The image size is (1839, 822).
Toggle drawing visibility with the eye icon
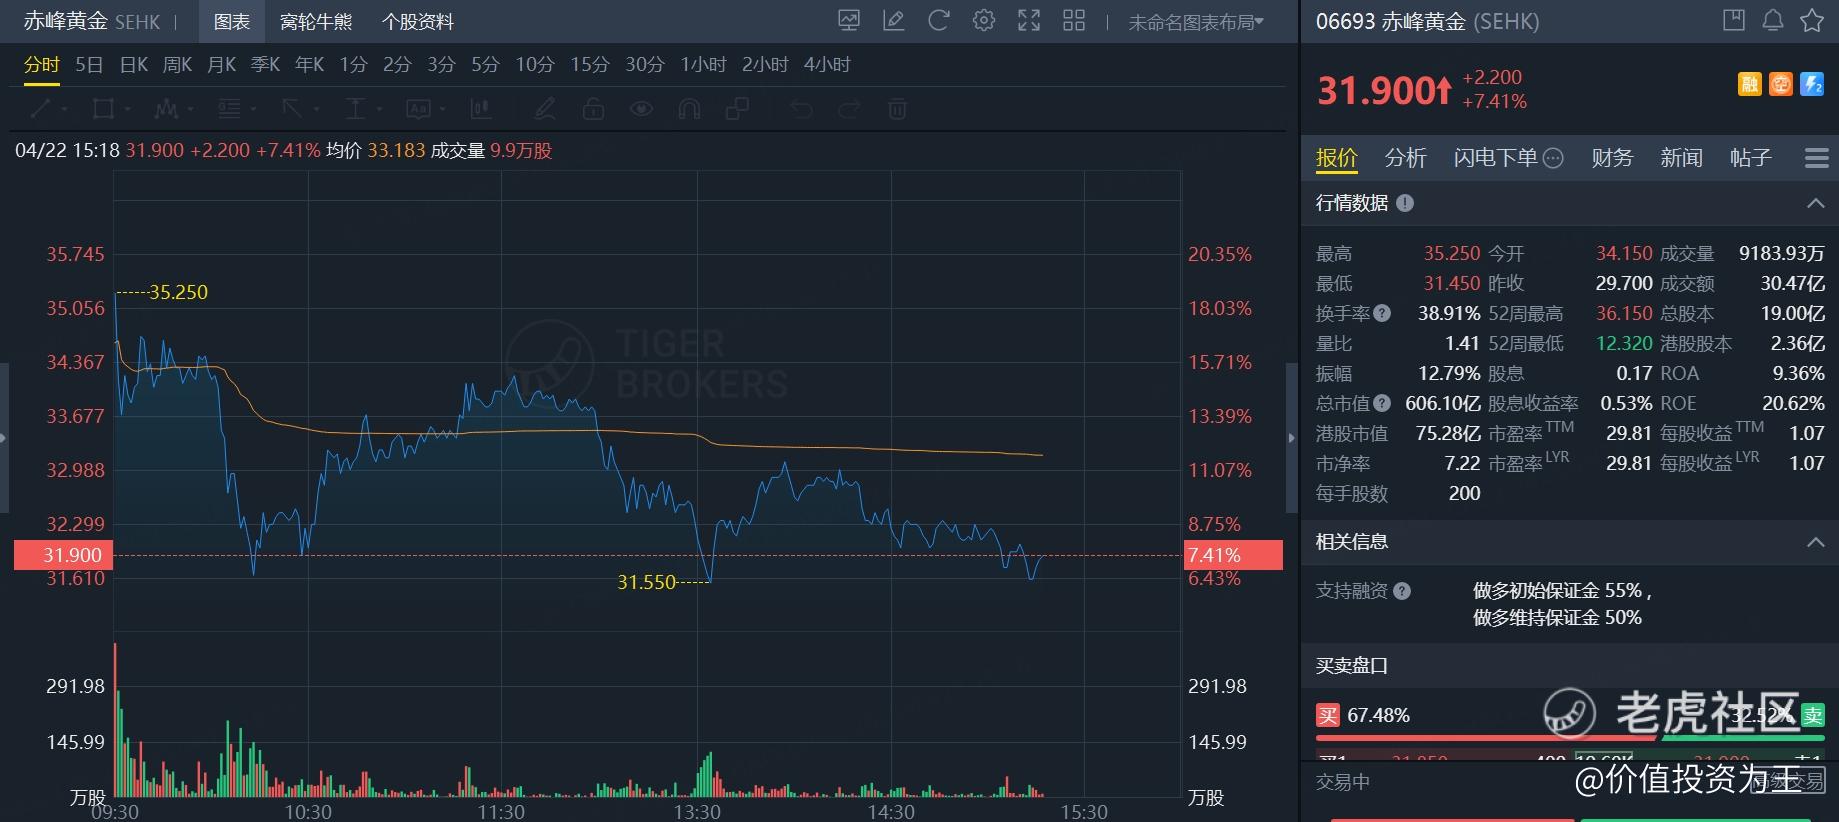pyautogui.click(x=641, y=108)
